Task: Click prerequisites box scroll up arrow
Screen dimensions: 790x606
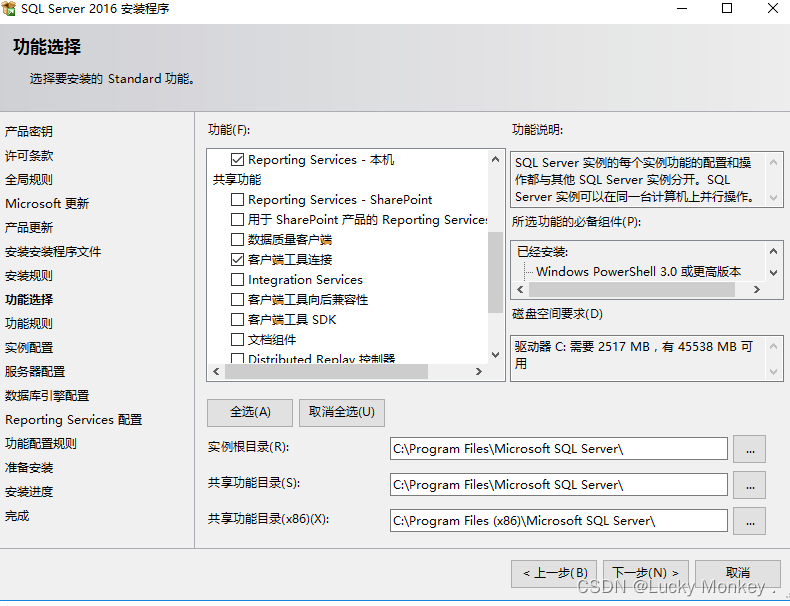Action: [x=773, y=250]
